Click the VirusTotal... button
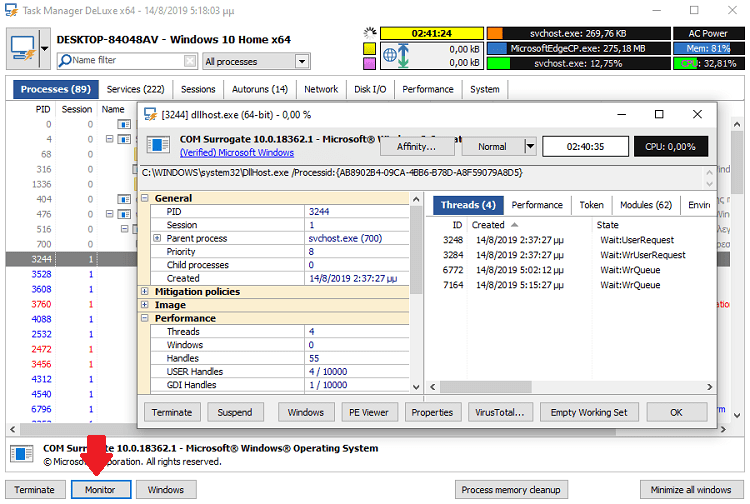 500,412
